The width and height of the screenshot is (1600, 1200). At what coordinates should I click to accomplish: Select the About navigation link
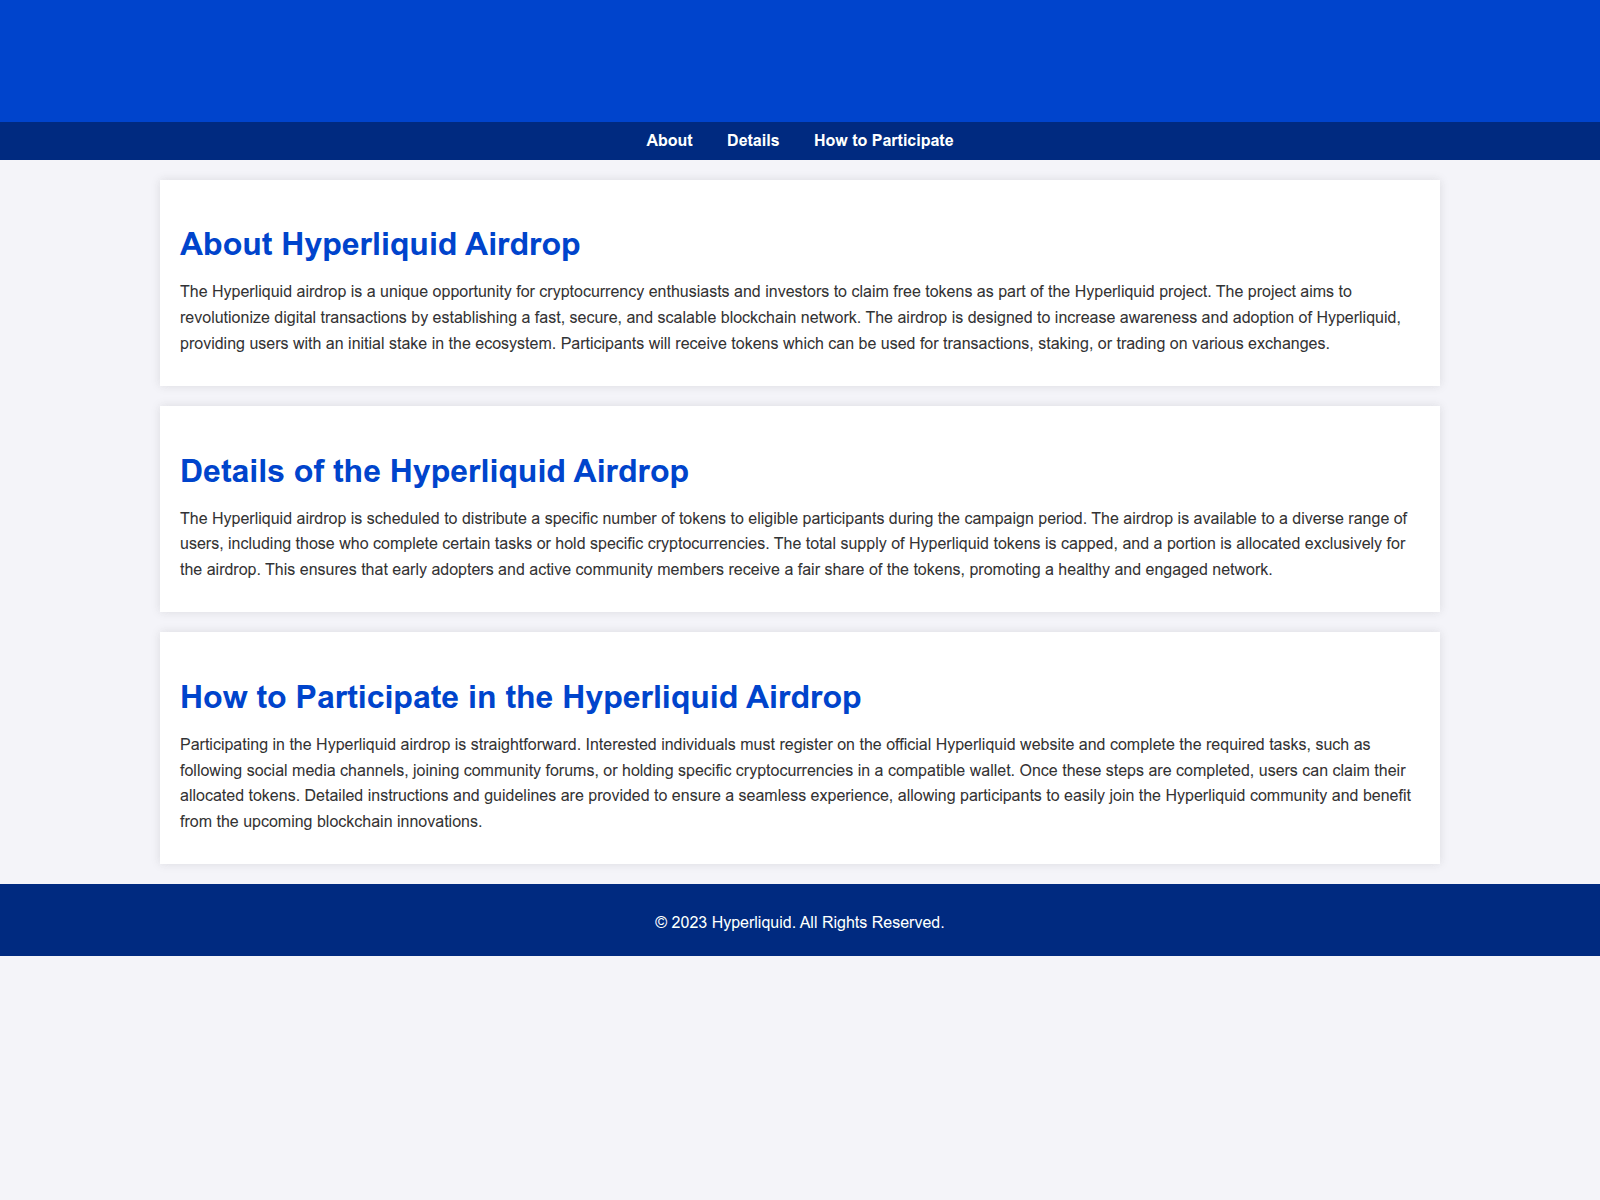(669, 140)
